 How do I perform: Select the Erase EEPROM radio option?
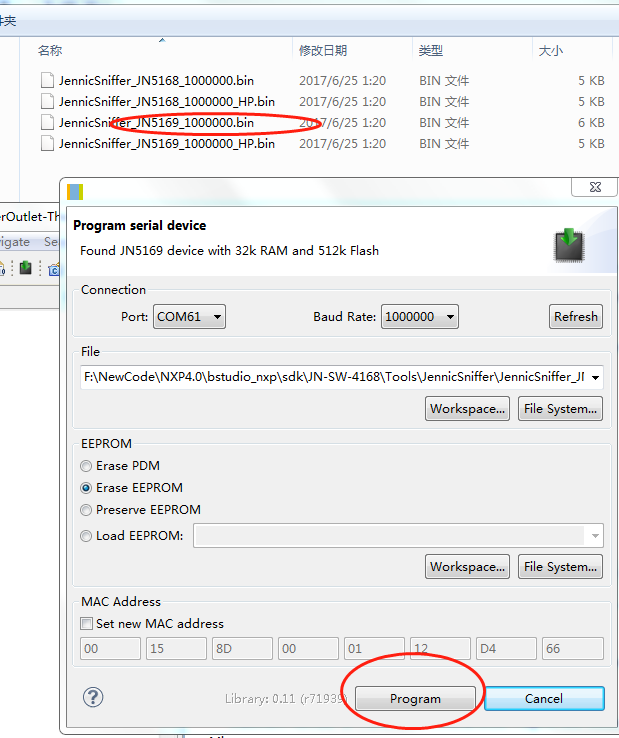(x=86, y=488)
